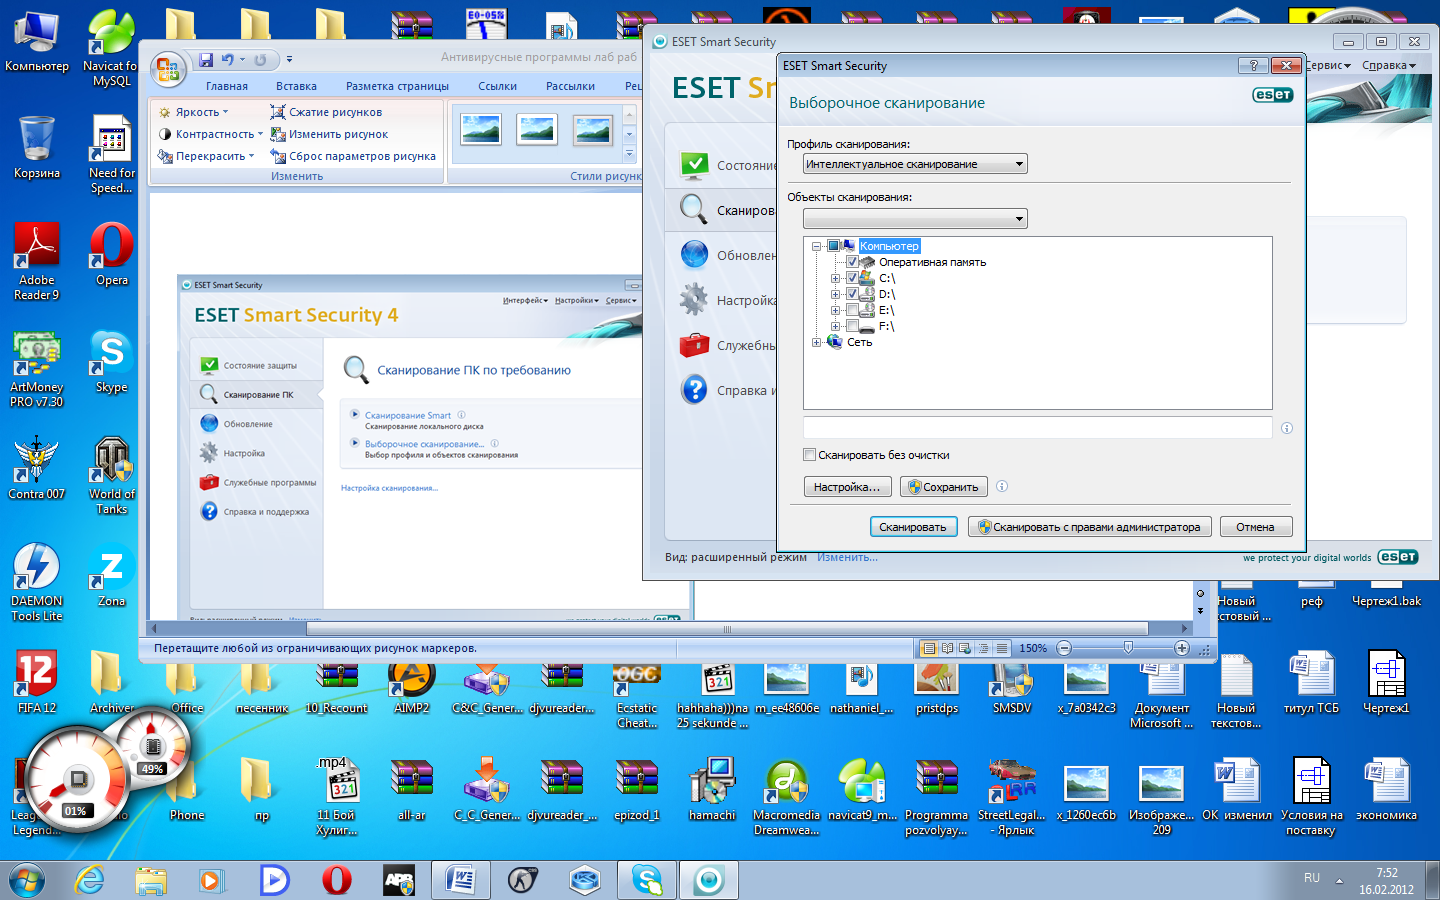Click the Office round button in Word
Viewport: 1440px width, 900px height.
[x=168, y=70]
